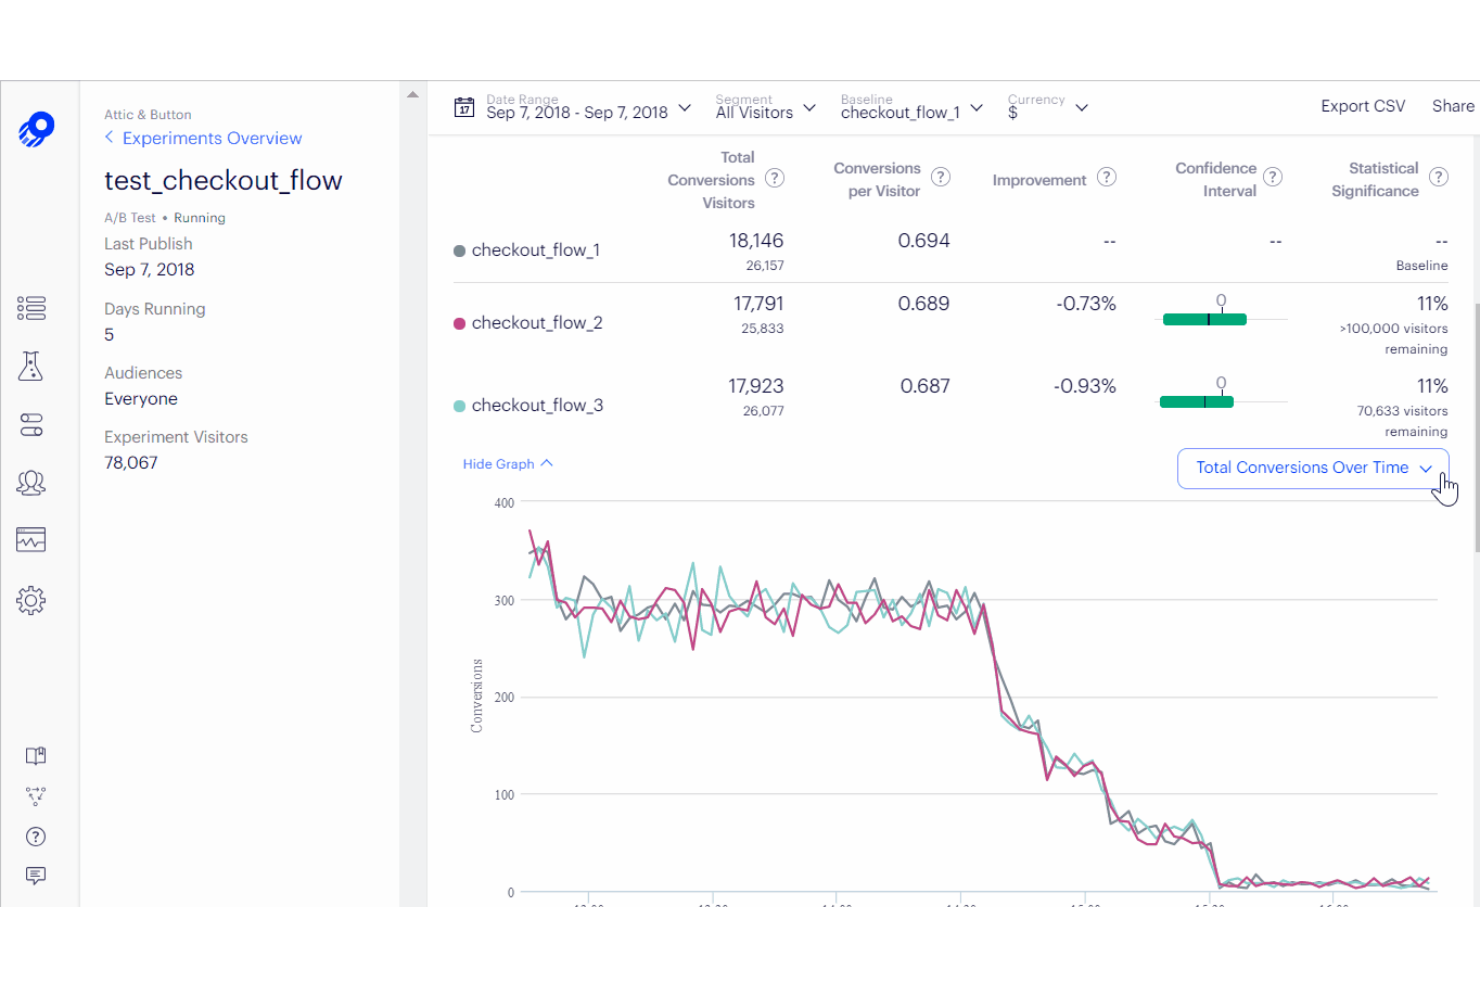Open the Audiences people icon
The image size is (1480, 987).
point(31,482)
